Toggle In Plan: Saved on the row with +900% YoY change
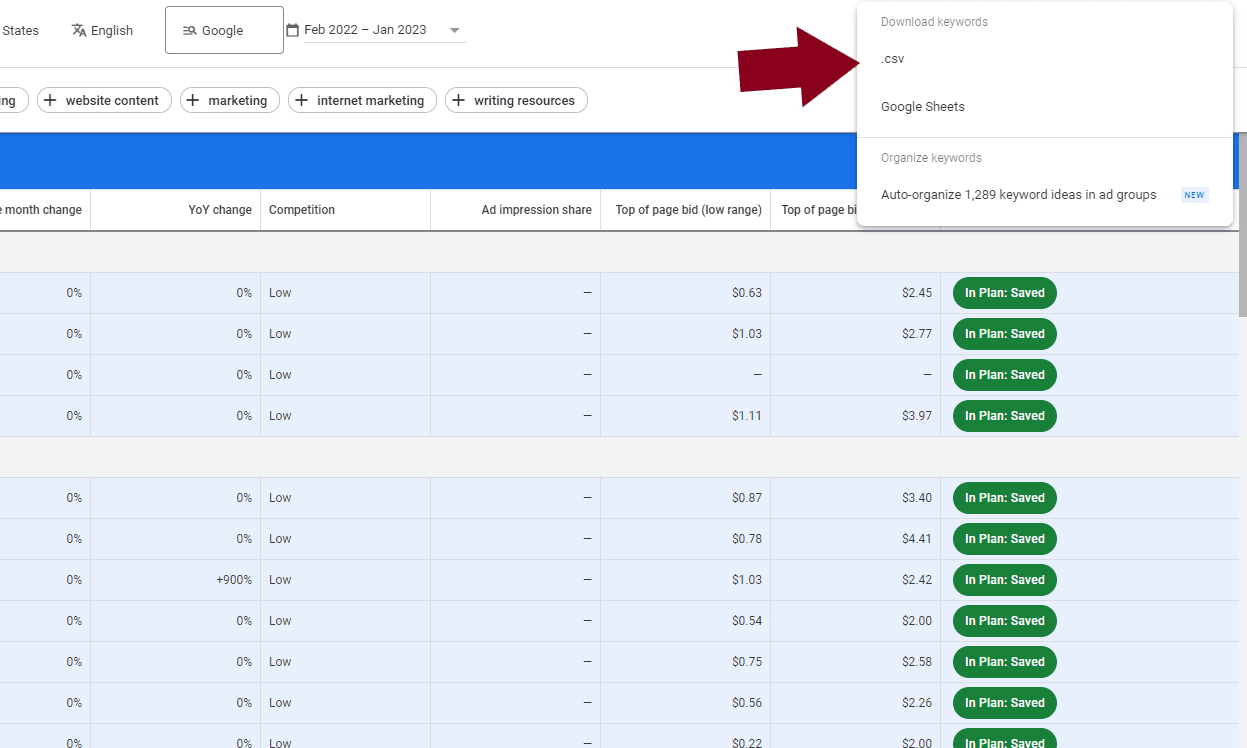Image resolution: width=1247 pixels, height=748 pixels. pyautogui.click(x=1004, y=579)
